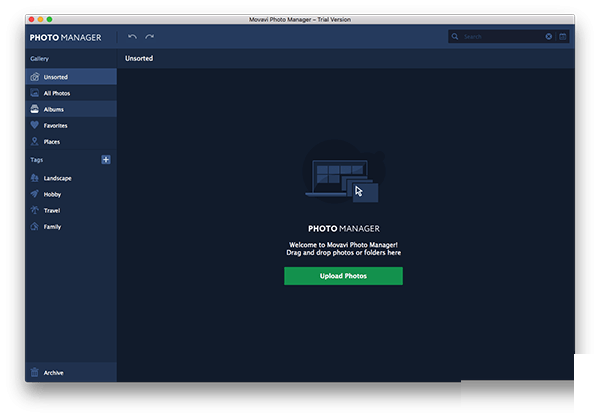Viewport: 600px width, 418px height.
Task: Add a new tag with the plus button
Action: click(x=106, y=160)
